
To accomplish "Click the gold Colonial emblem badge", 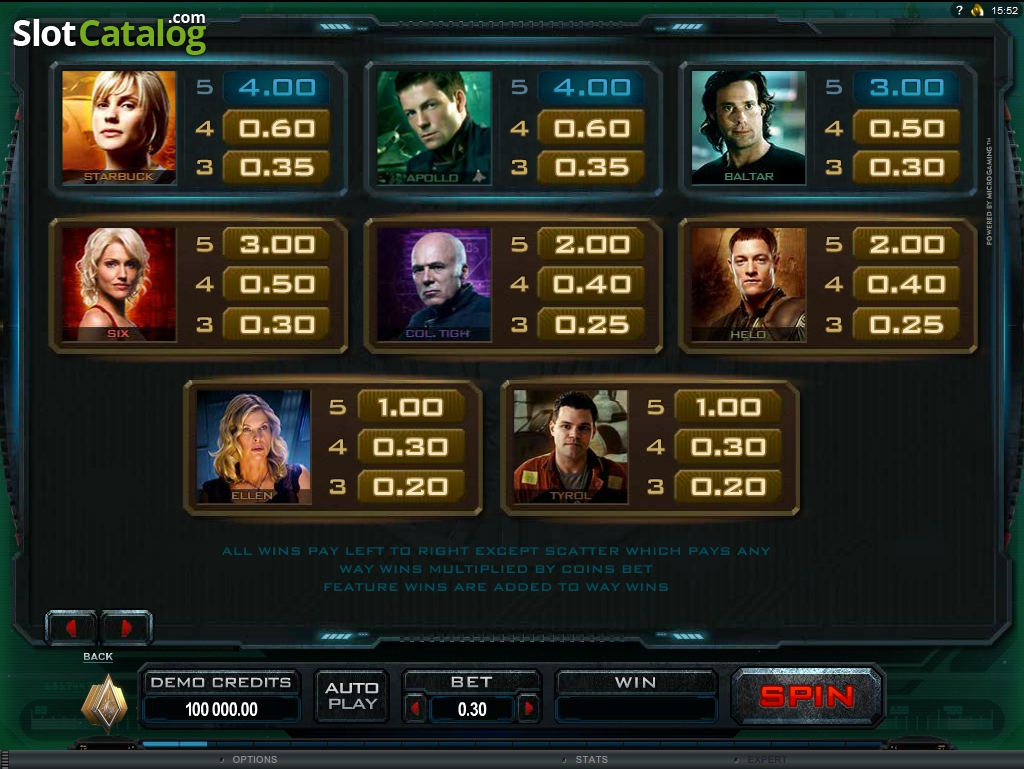I will (104, 702).
